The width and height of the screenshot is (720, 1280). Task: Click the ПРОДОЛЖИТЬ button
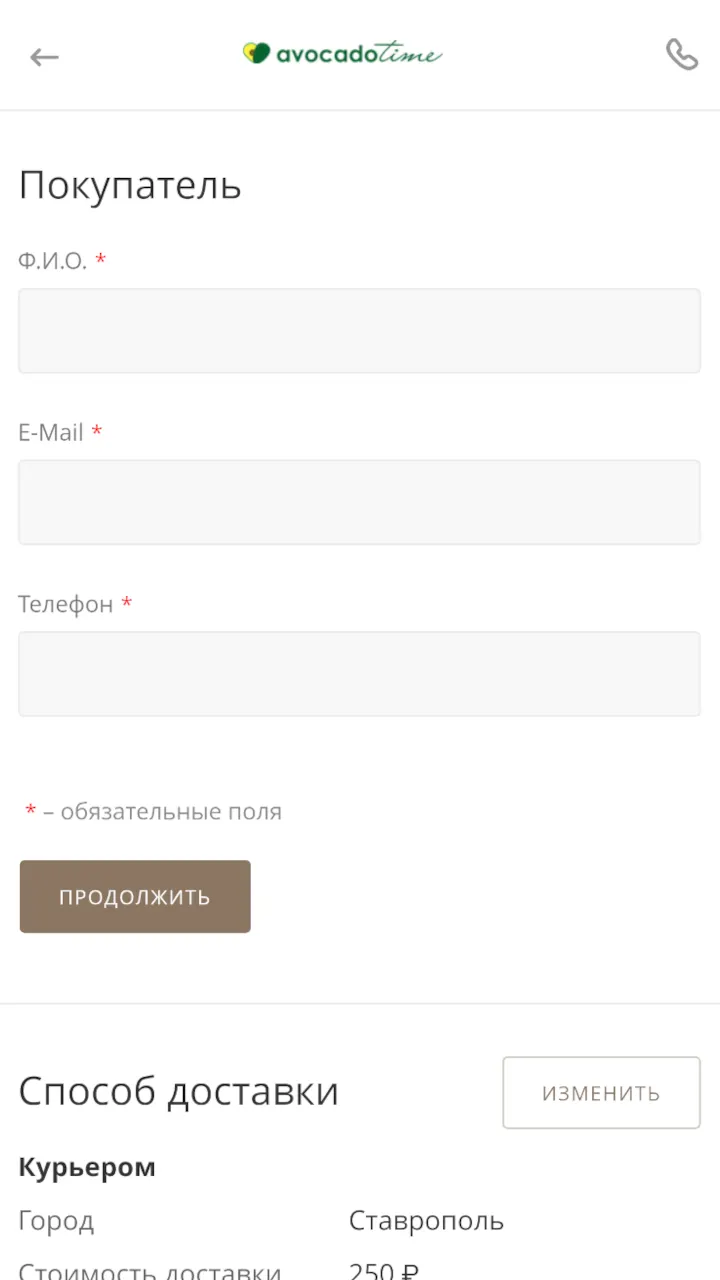click(x=135, y=896)
